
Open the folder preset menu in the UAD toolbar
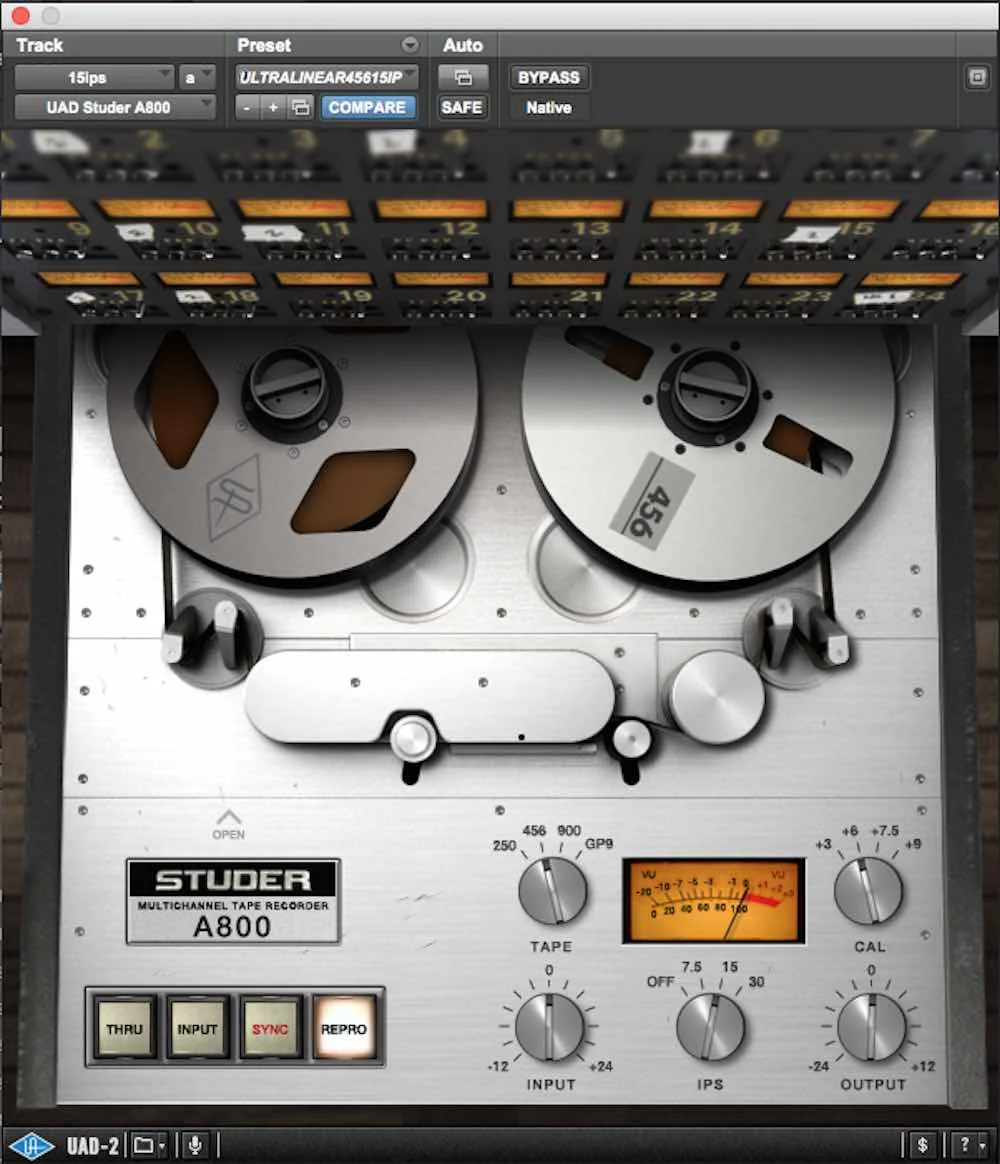150,1145
